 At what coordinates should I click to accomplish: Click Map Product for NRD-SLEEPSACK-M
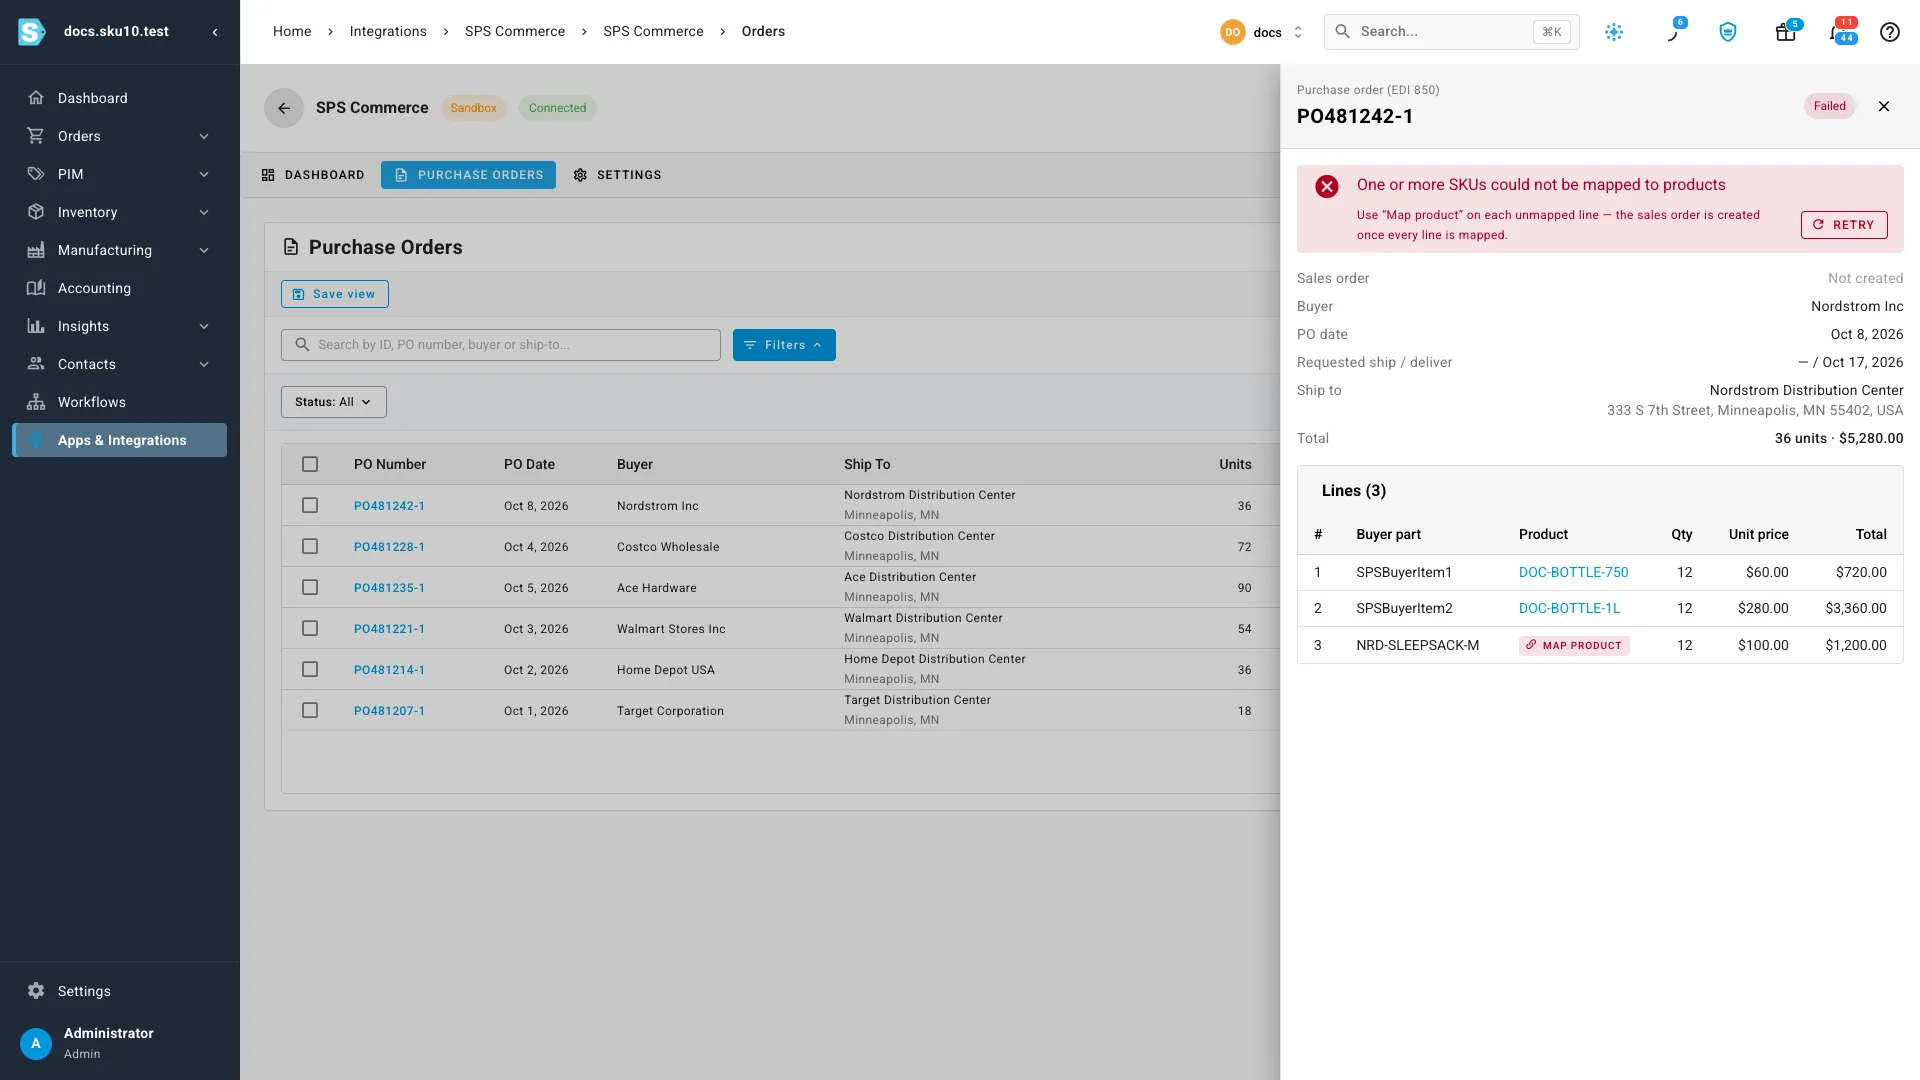[x=1574, y=646]
